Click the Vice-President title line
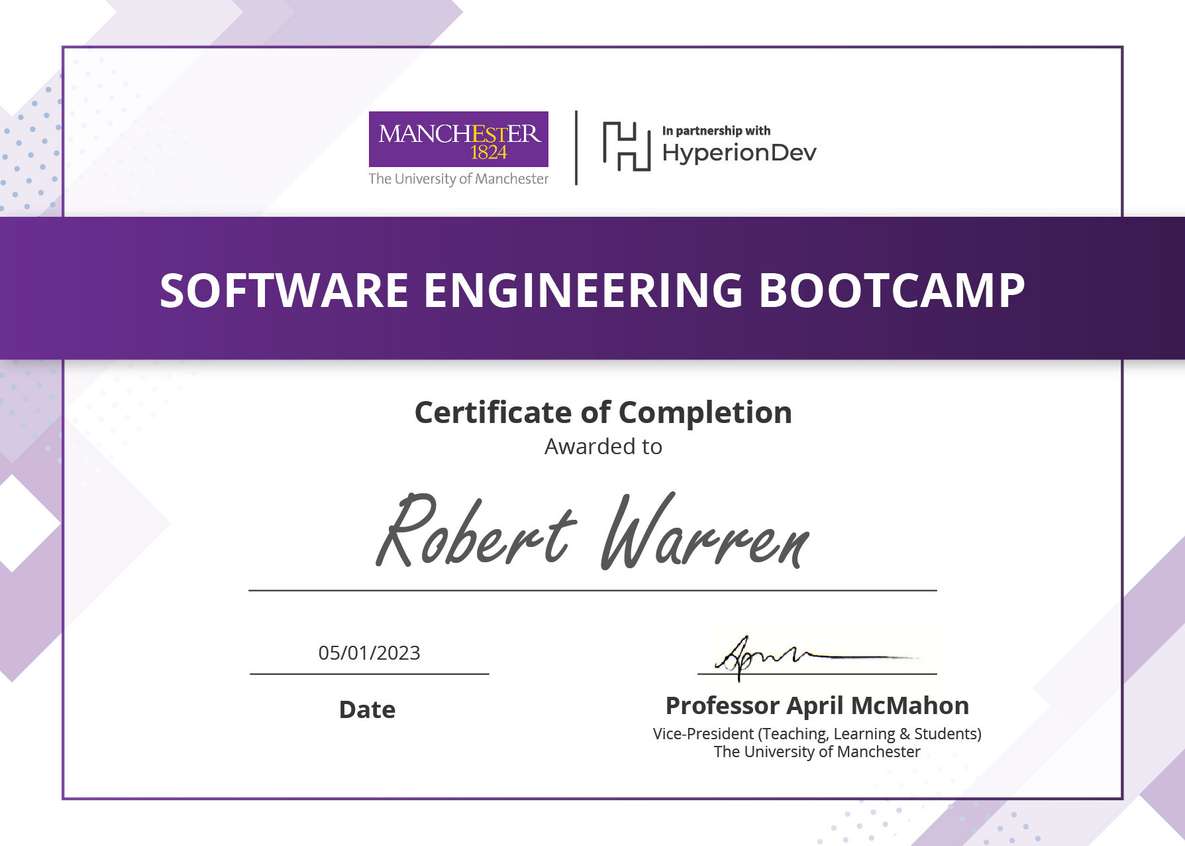 coord(817,733)
